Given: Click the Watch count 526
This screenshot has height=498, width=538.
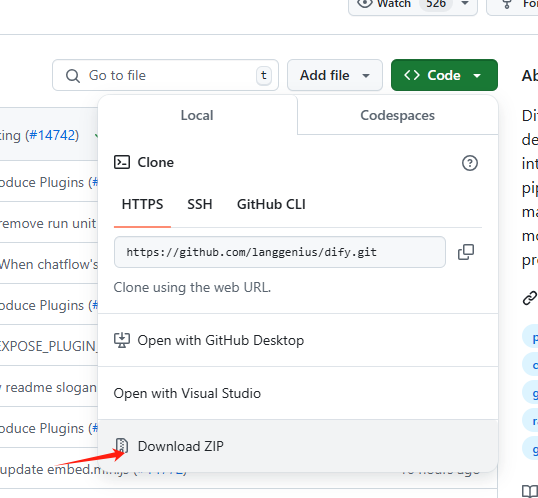Looking at the screenshot, I should click(436, 4).
